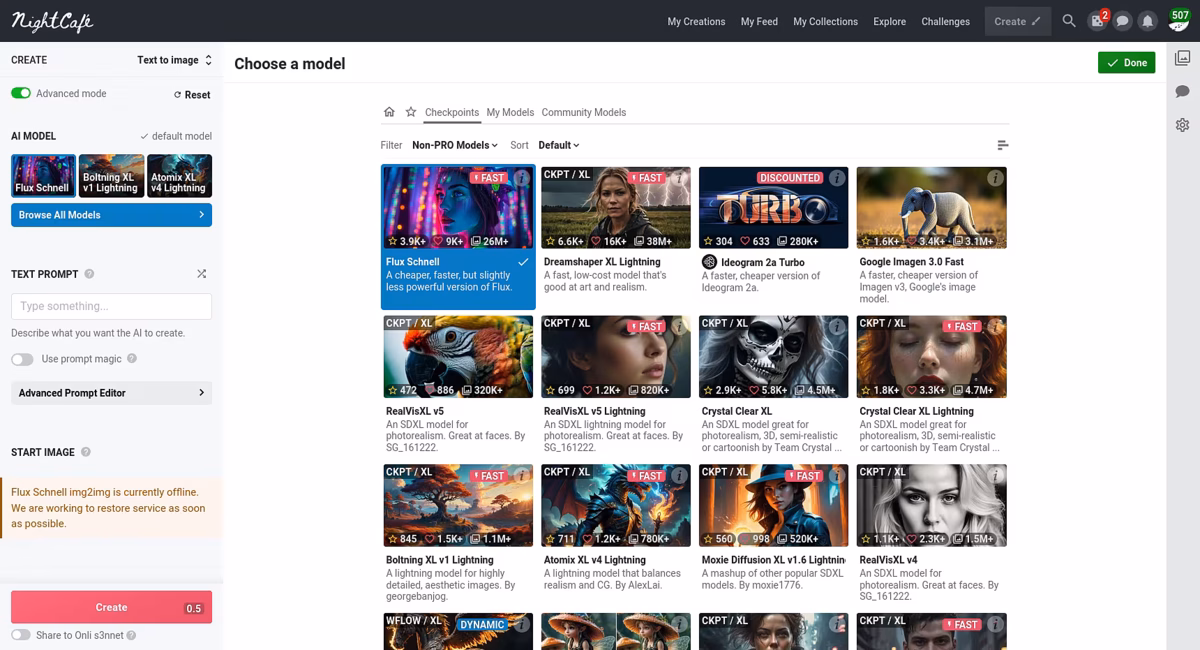Viewport: 1200px width, 650px height.
Task: Click the green Done button
Action: pos(1126,63)
